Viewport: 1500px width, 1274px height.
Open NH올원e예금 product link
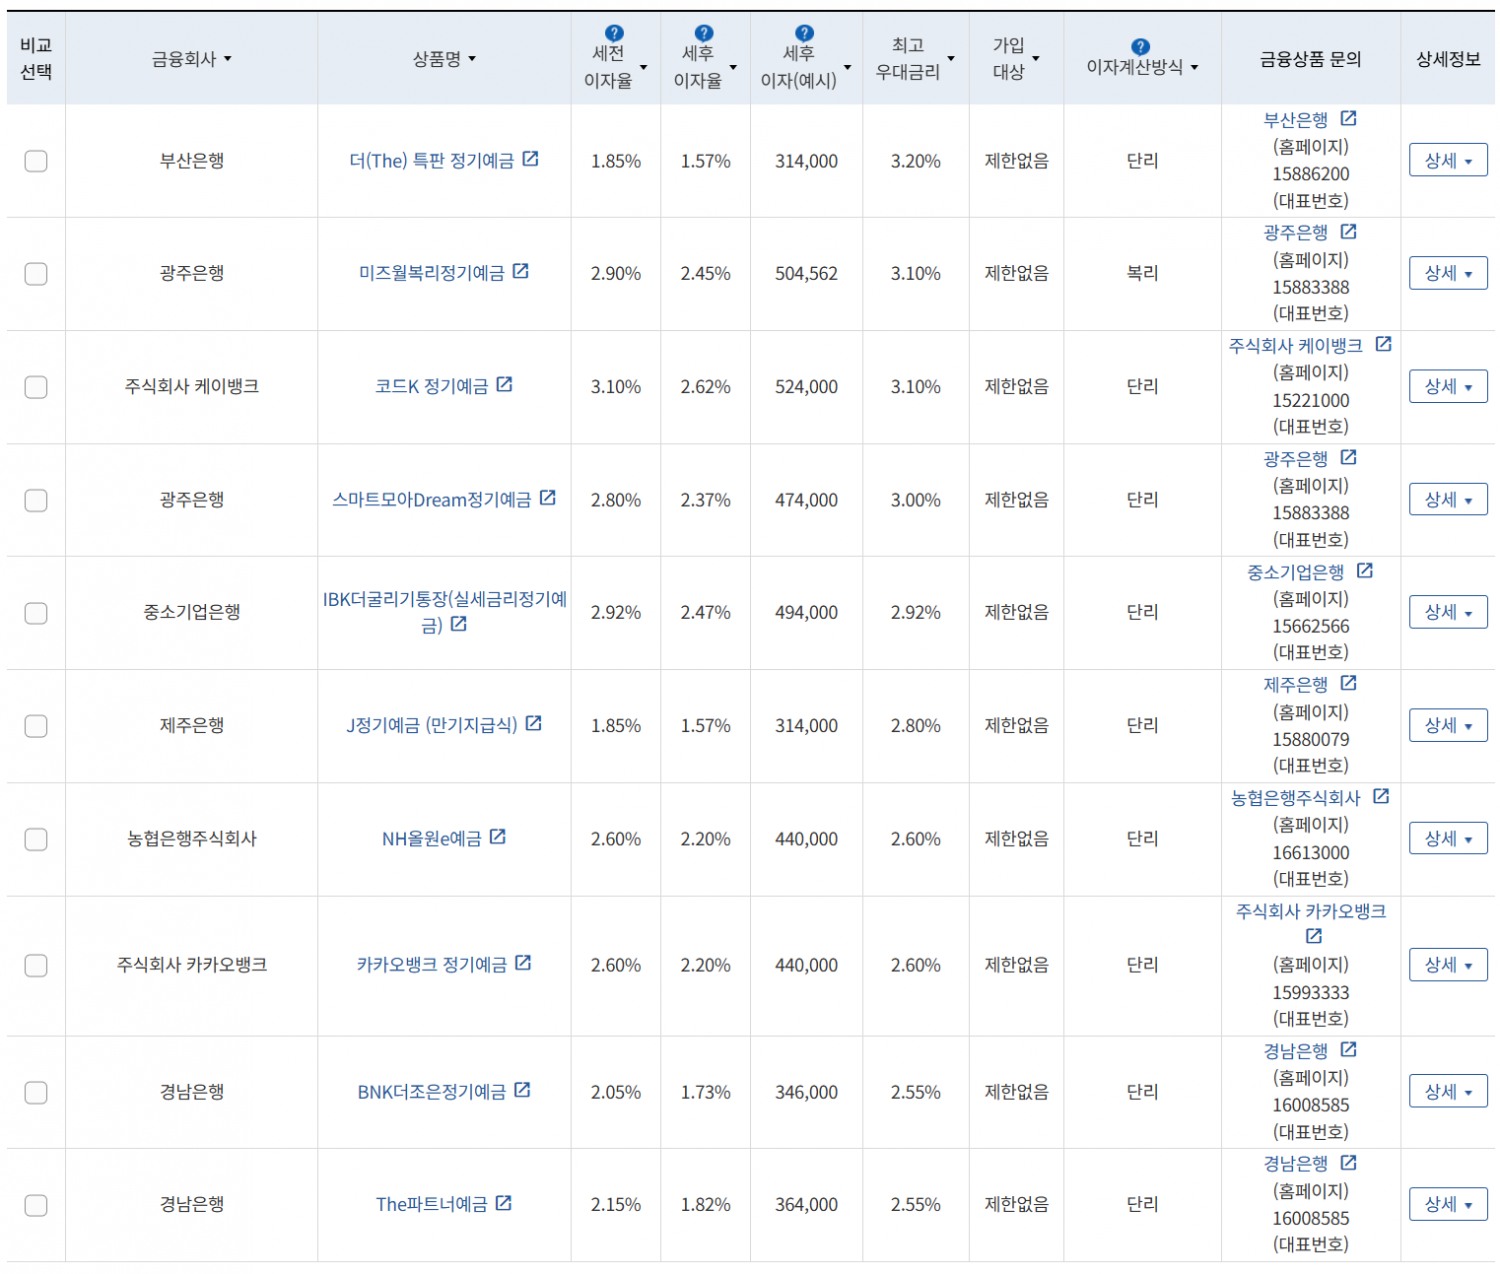[432, 839]
